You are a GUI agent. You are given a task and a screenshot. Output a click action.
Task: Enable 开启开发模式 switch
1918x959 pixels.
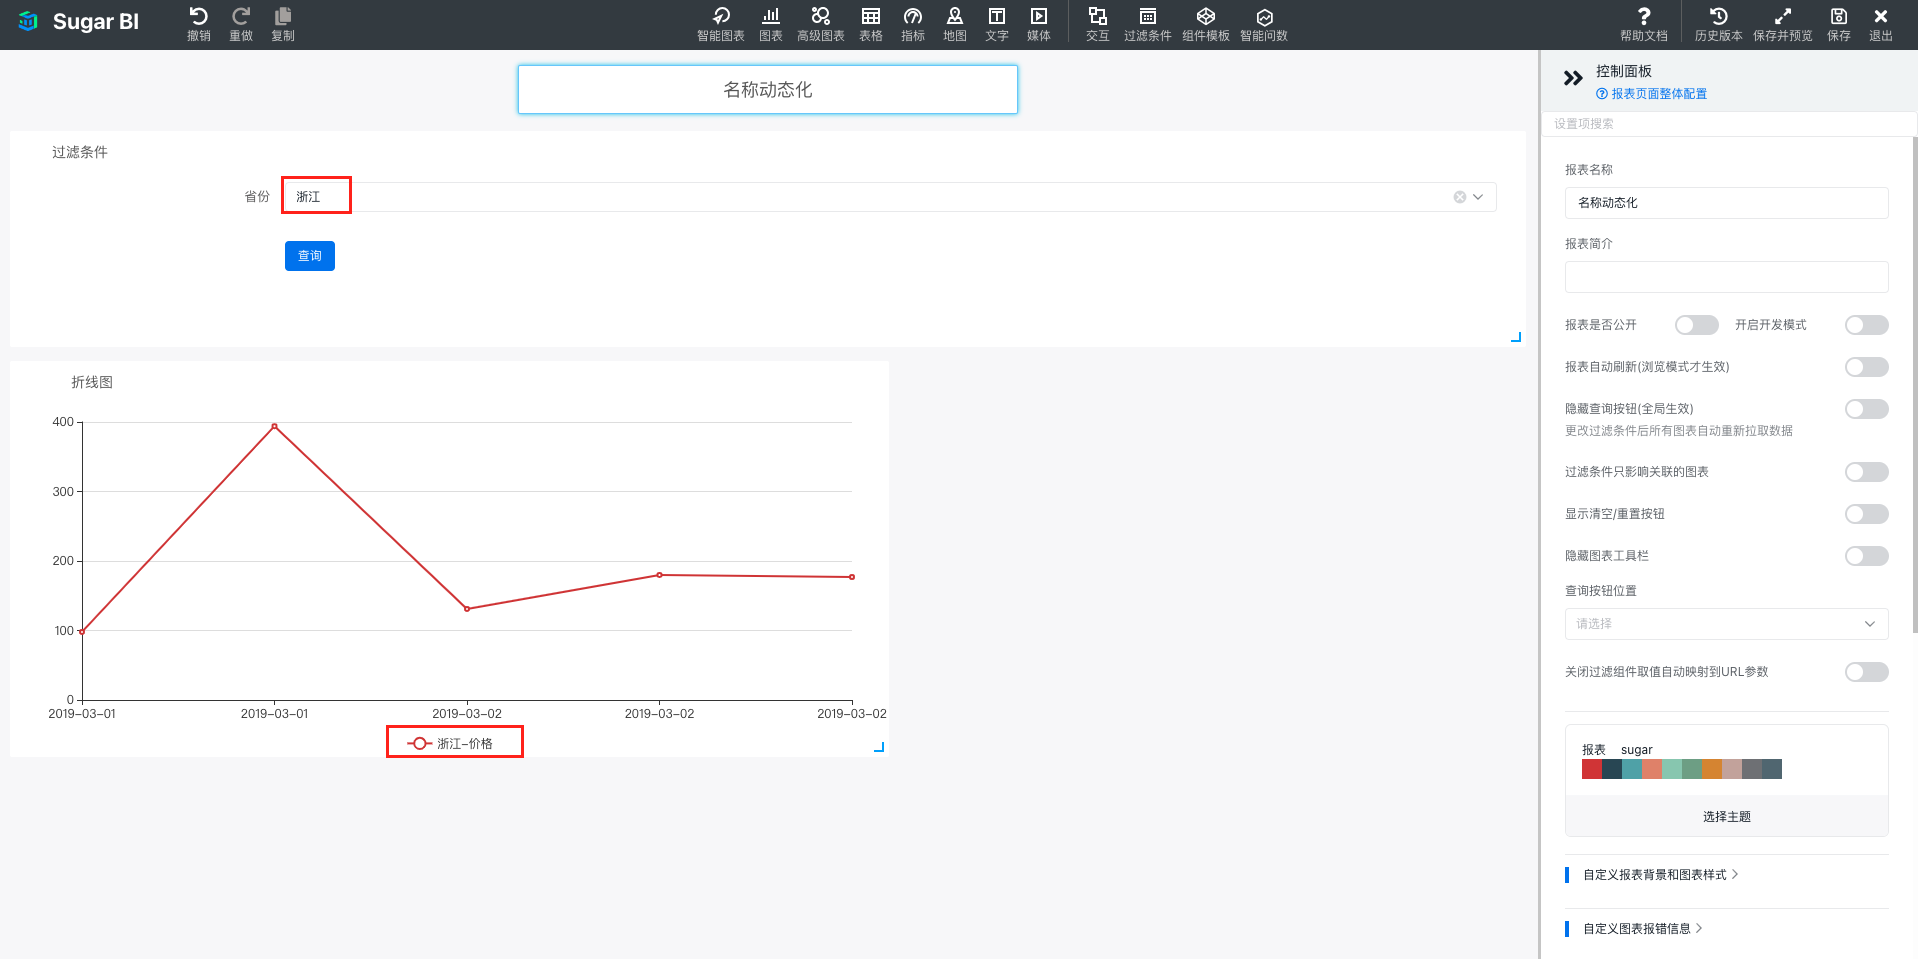tap(1867, 325)
